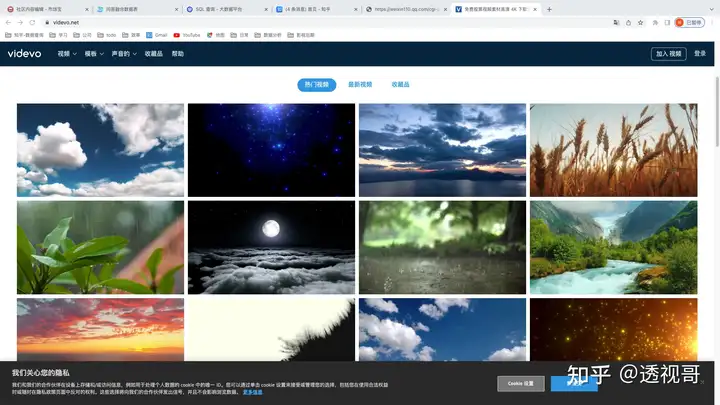Screen dimensions: 720x405
Task: Select the 收藏品 tab above the video grid
Action: pyautogui.click(x=400, y=84)
